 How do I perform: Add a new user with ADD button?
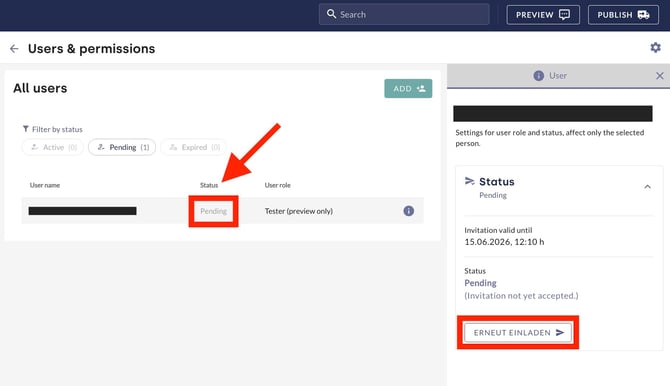408,88
